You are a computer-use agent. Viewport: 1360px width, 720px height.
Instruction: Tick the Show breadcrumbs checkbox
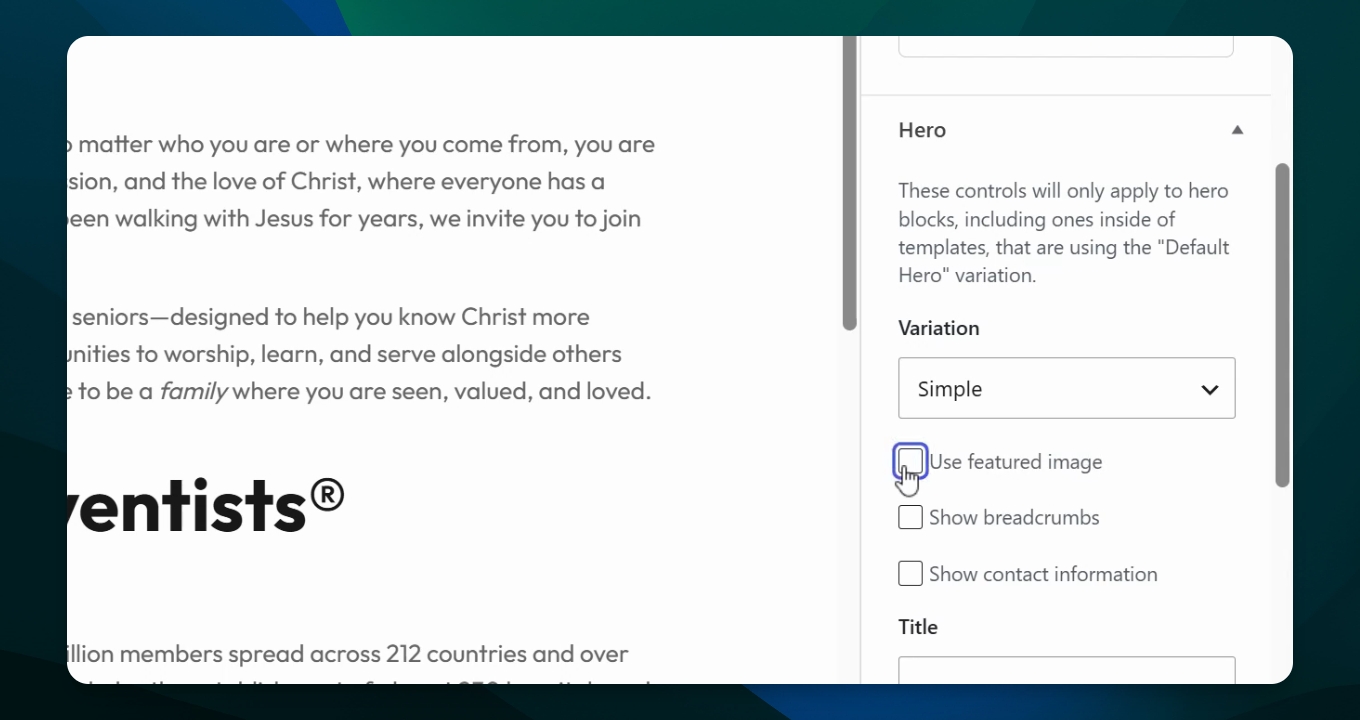coord(910,517)
